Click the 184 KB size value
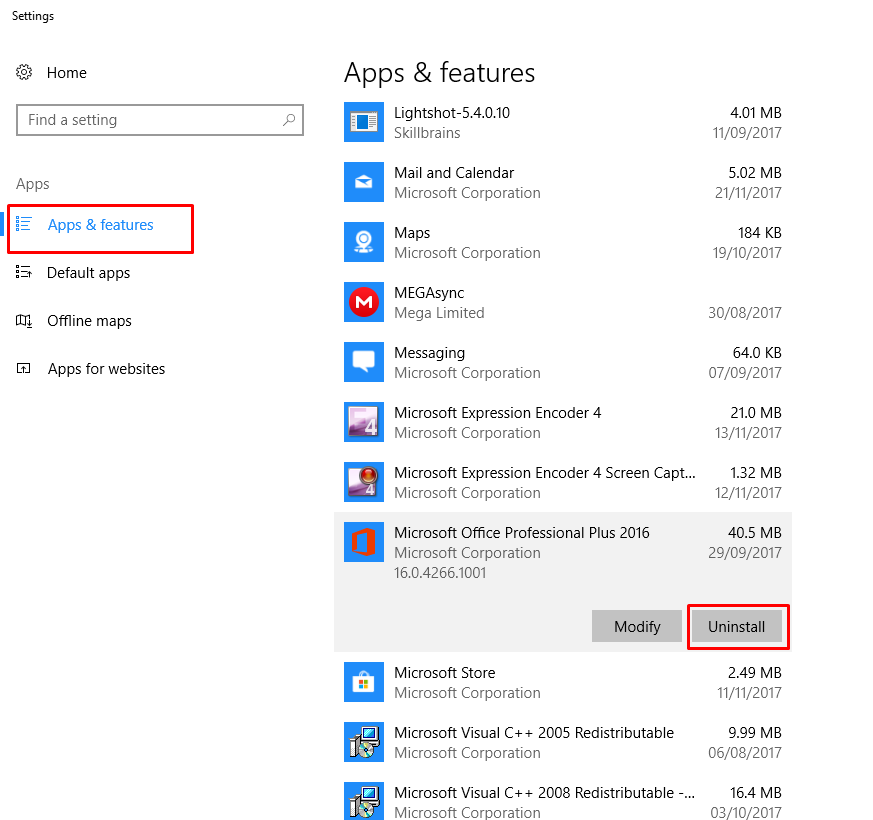Viewport: 873px width, 820px height. point(759,233)
